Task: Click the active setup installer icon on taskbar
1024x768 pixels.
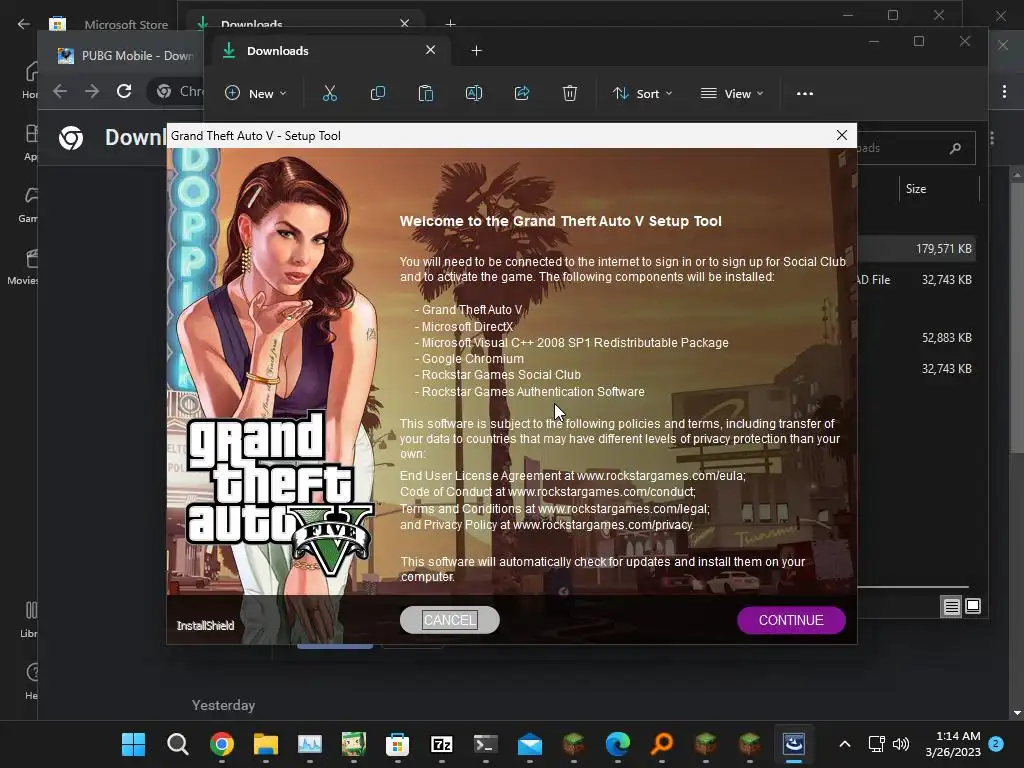Action: coord(793,744)
